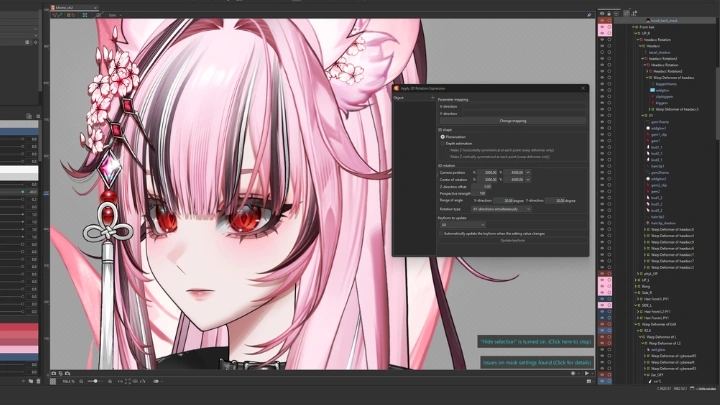The height and width of the screenshot is (405, 720).
Task: Click the red color band in the left panel
Action: [19, 327]
